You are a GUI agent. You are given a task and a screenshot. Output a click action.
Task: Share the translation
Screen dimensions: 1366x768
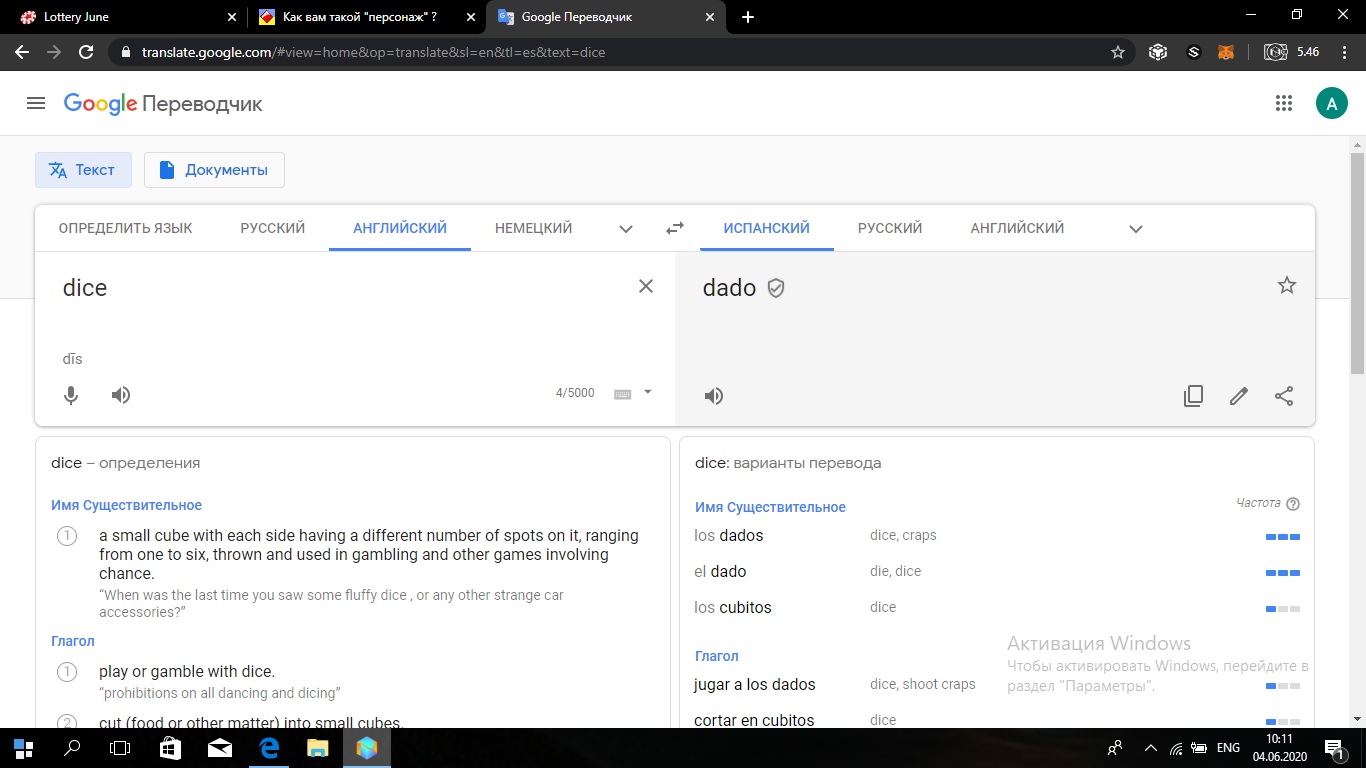pos(1285,396)
